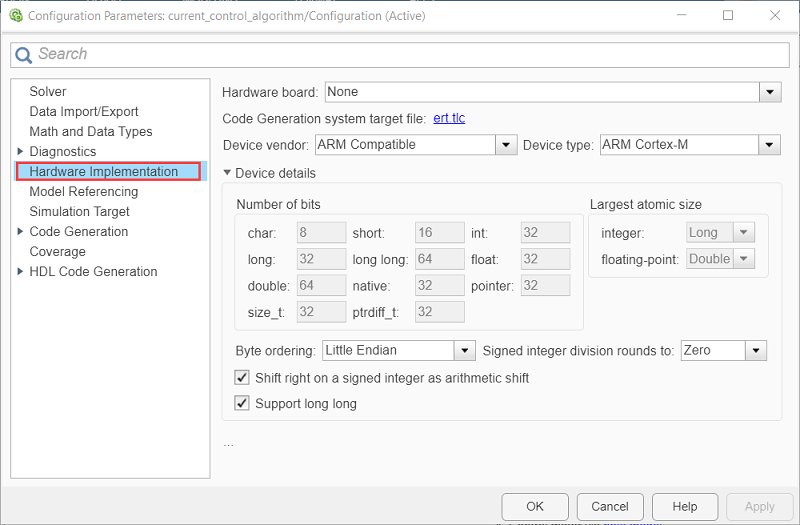The height and width of the screenshot is (525, 800).
Task: Enable Shift right as arithmetic shift checkbox
Action: click(241, 378)
